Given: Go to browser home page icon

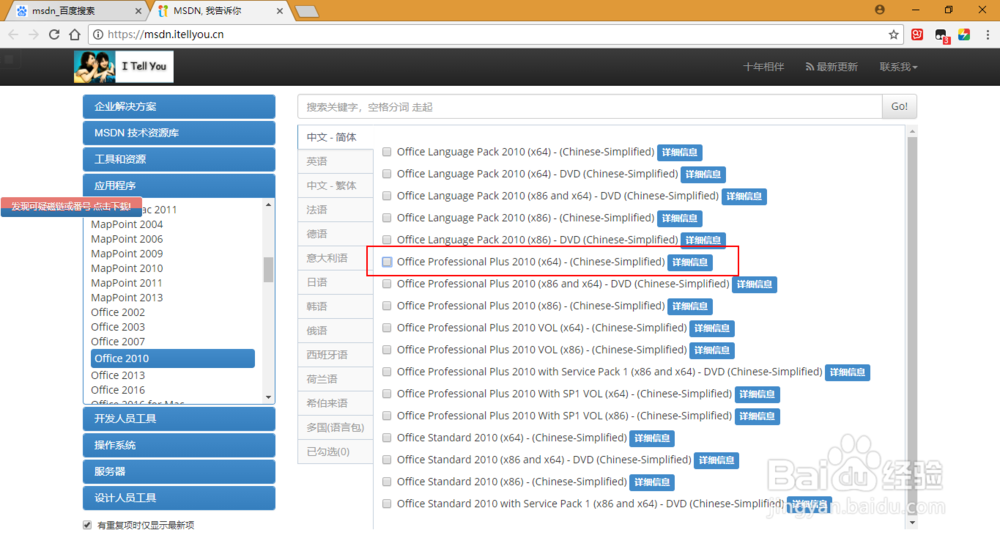Looking at the screenshot, I should pyautogui.click(x=75, y=34).
